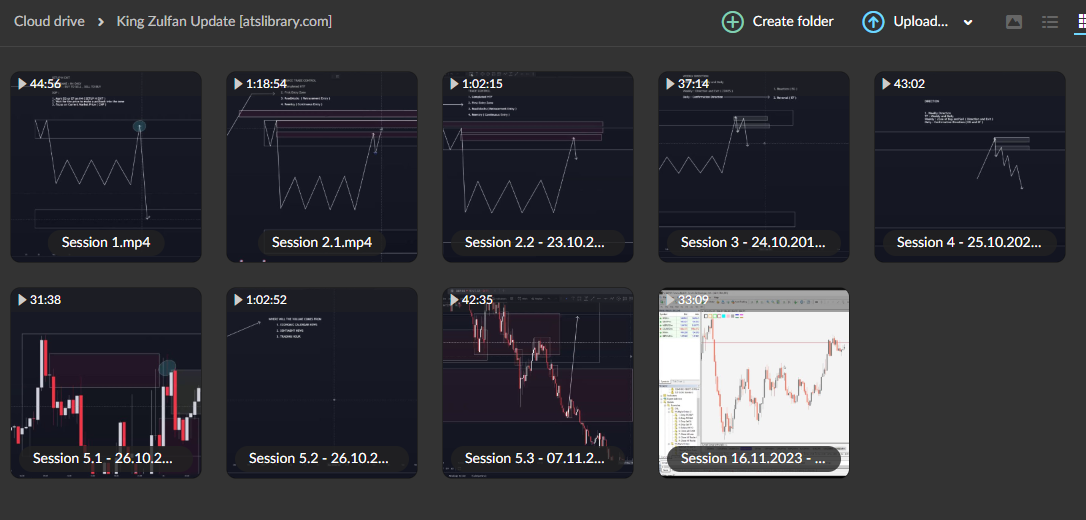The image size is (1086, 520).
Task: Click the Create folder plus icon
Action: (733, 22)
